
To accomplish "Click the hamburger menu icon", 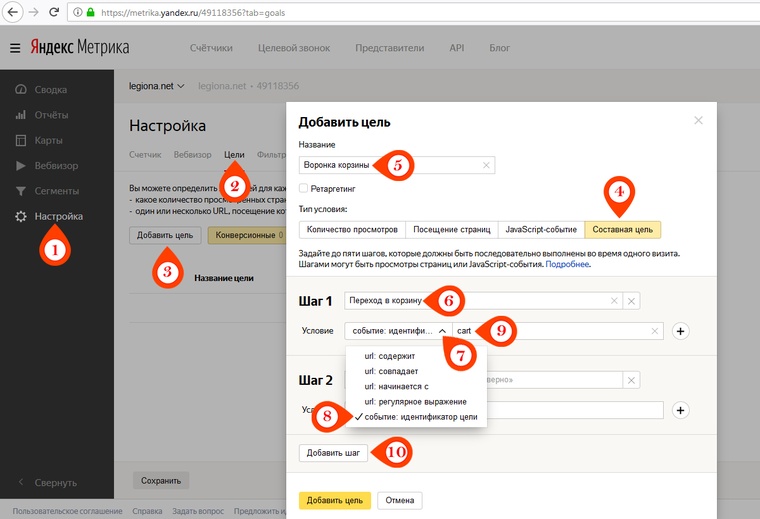I will (x=15, y=48).
